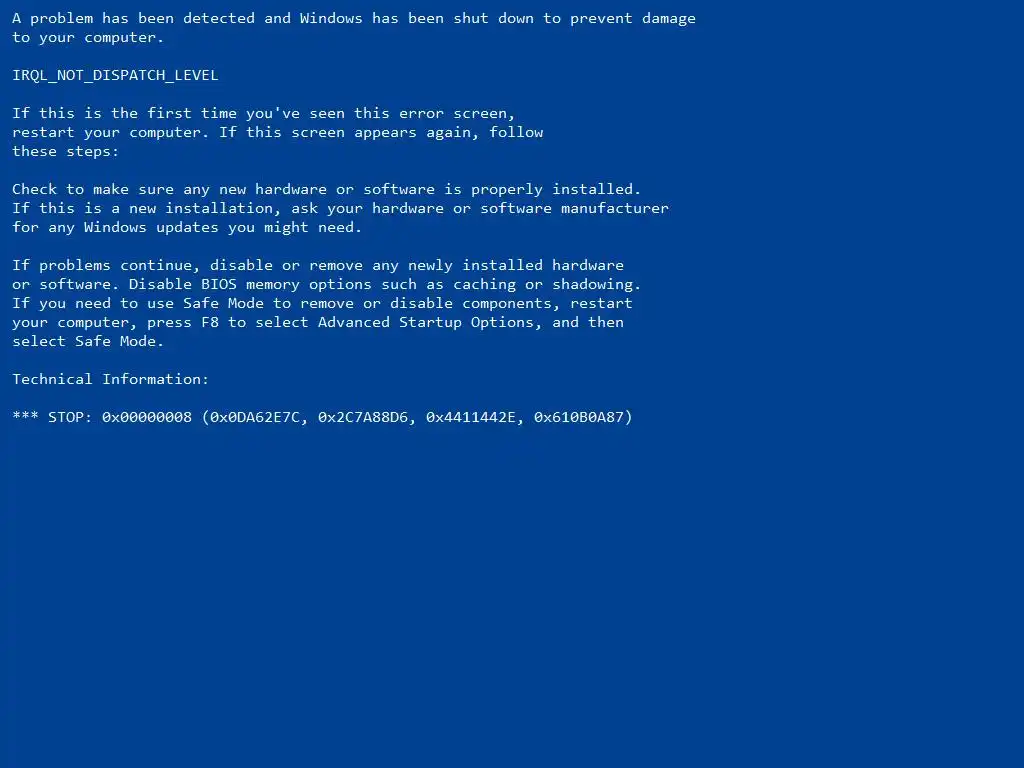Click the three asterisks before STOP
This screenshot has height=768, width=1024.
(25, 415)
